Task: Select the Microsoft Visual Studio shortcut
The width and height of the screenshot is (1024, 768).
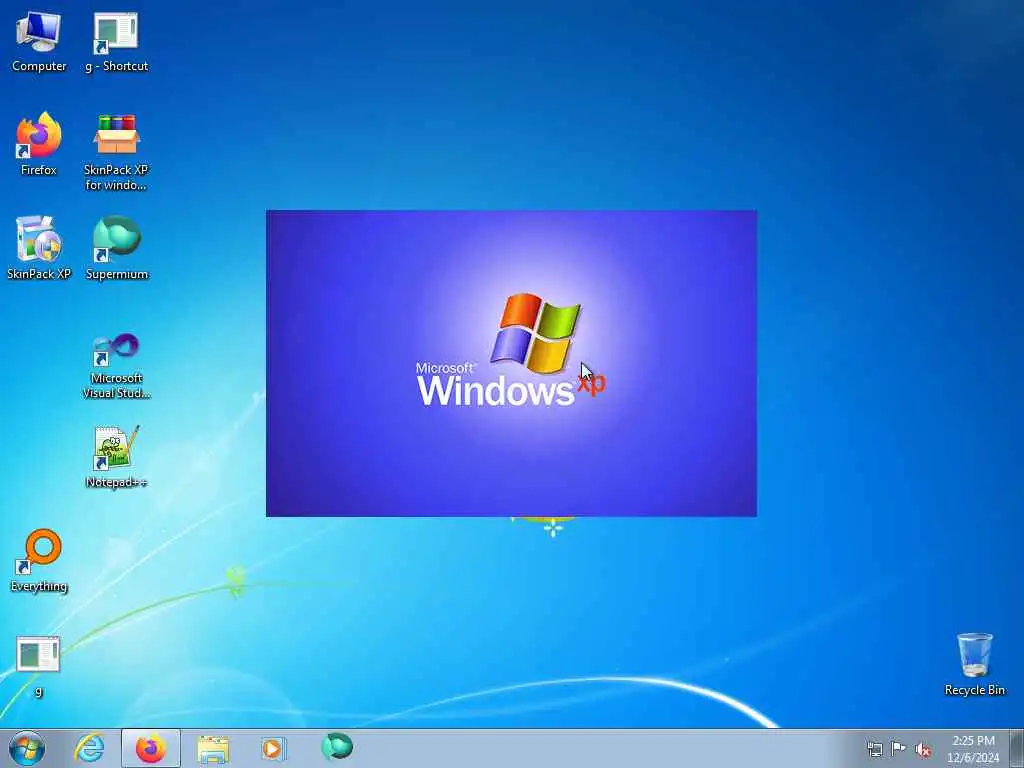Action: pos(116,366)
